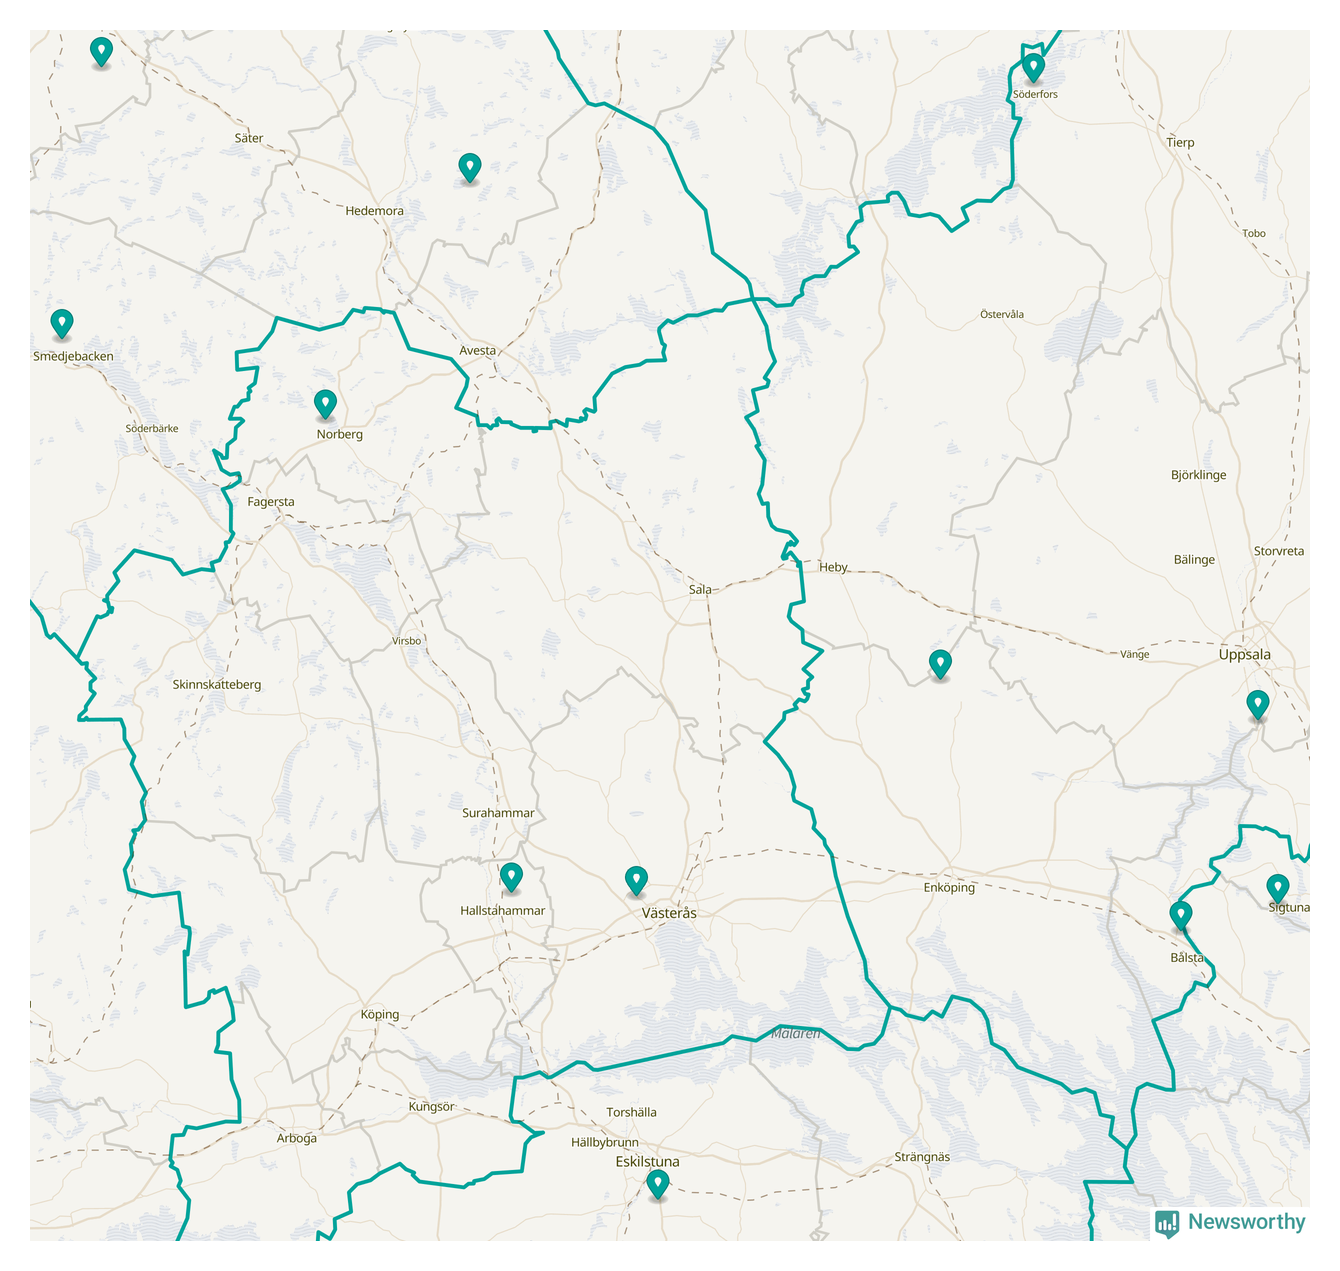Click the Avesta town label
This screenshot has width=1340, height=1271.
point(478,351)
